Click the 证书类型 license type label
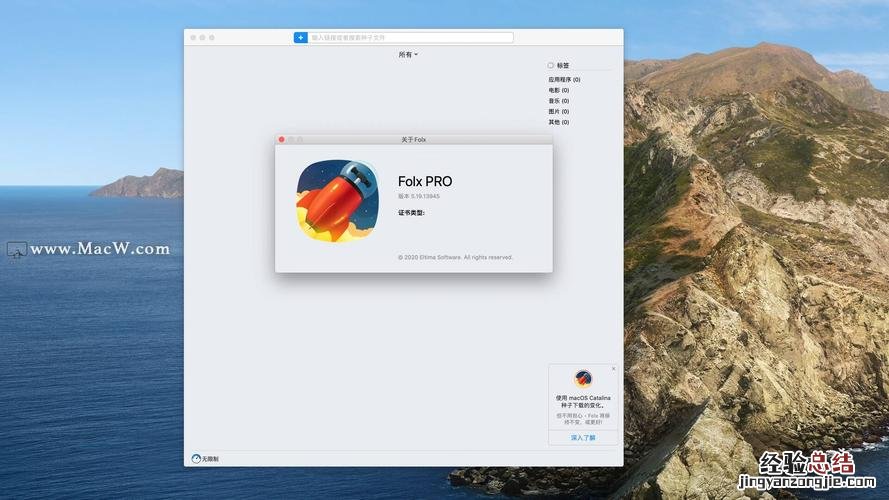Image resolution: width=889 pixels, height=500 pixels. 411,212
